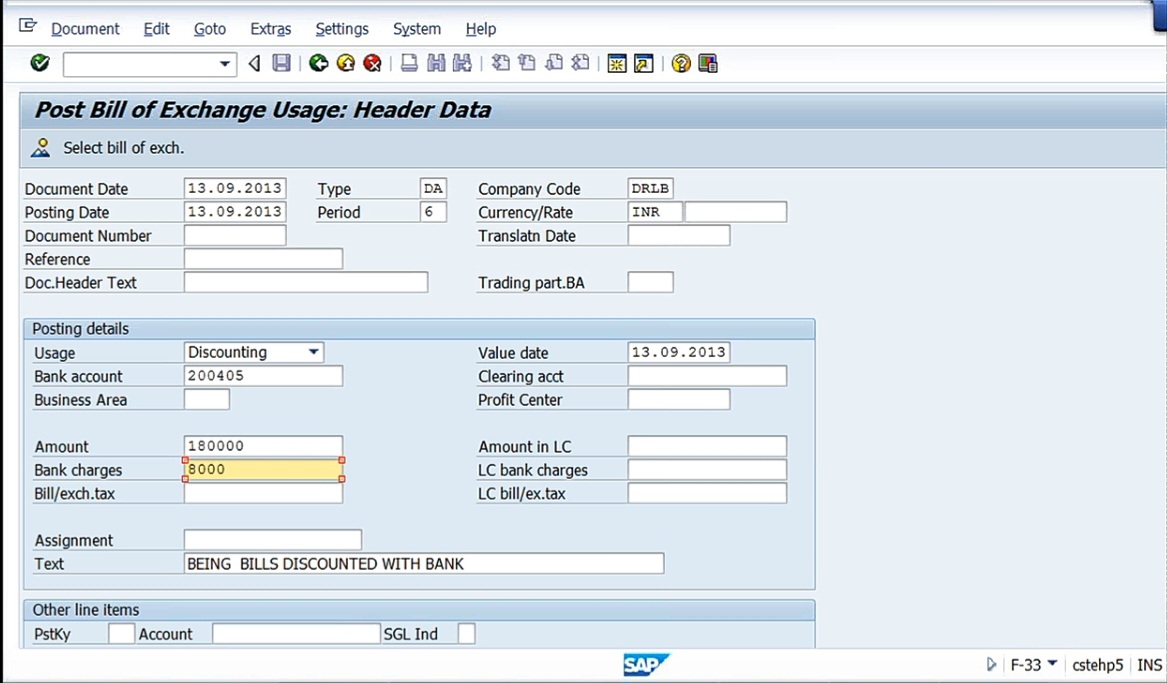Screen dimensions: 1167x683
Task: Click the Print icon
Action: [x=409, y=63]
